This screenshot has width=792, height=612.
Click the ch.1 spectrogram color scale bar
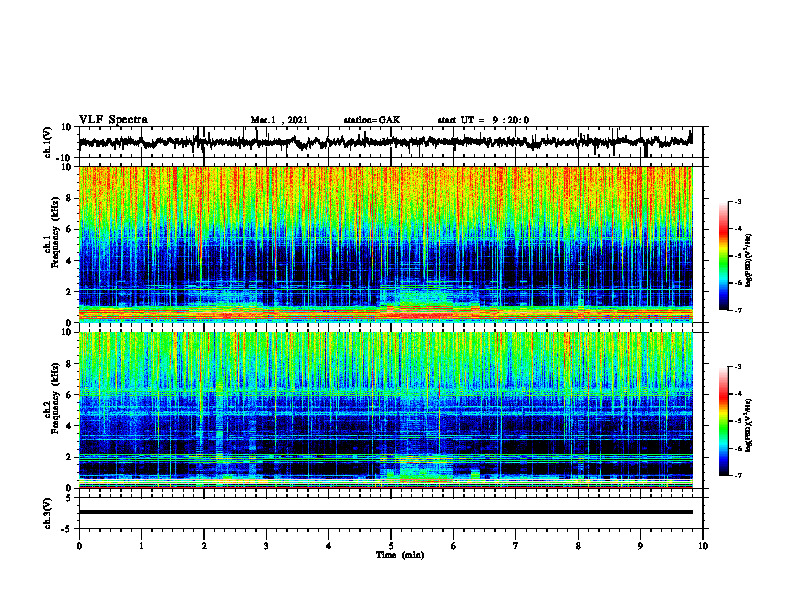[723, 256]
